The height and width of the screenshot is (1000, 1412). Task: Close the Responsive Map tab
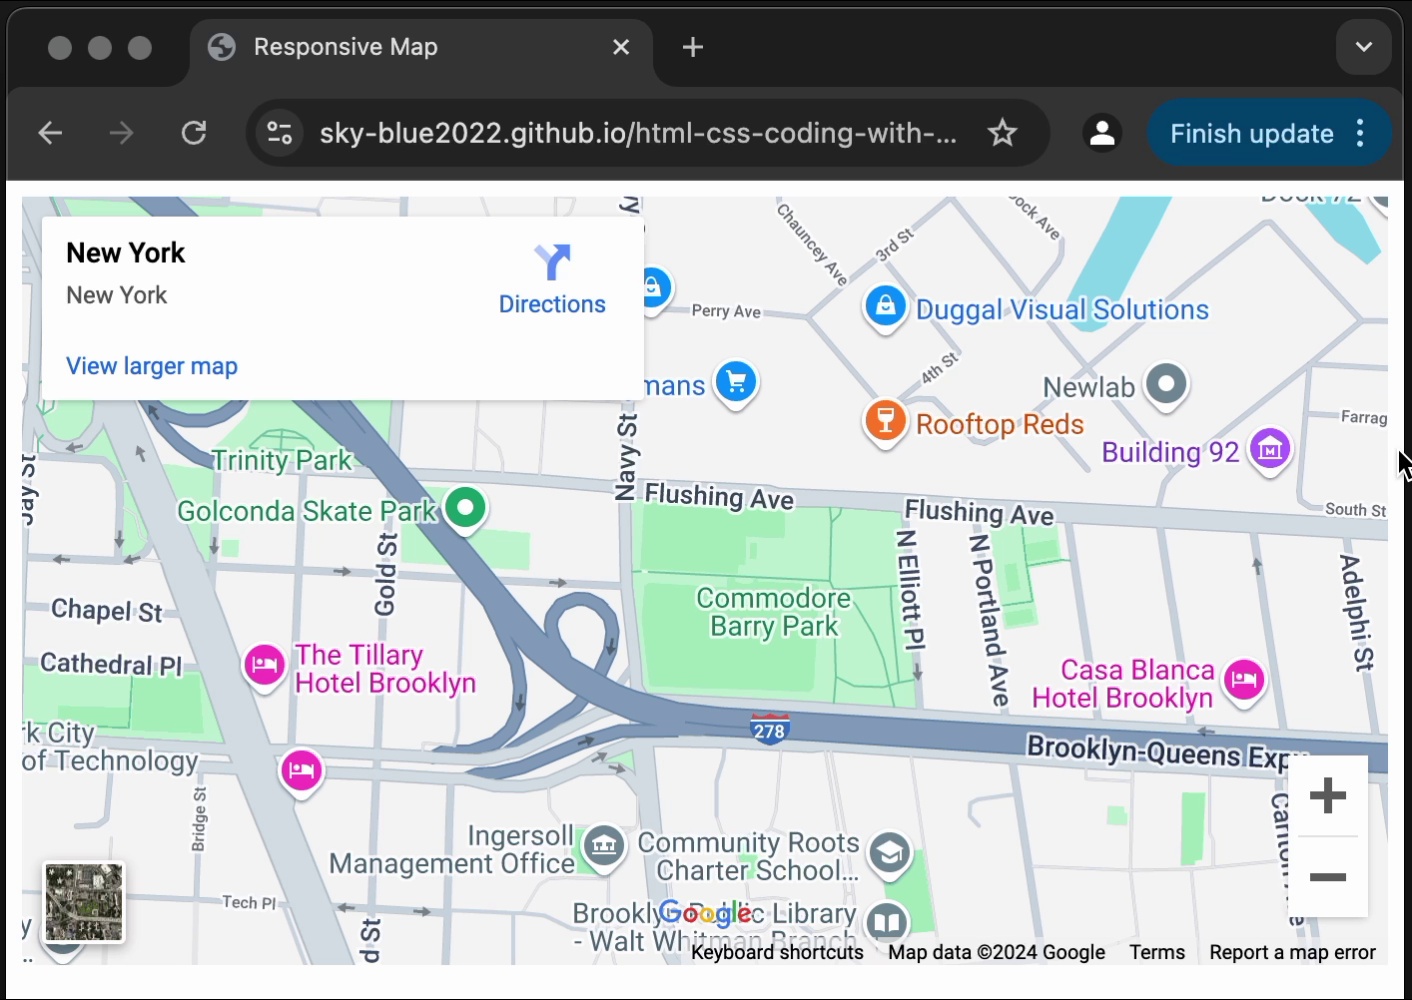coord(621,47)
